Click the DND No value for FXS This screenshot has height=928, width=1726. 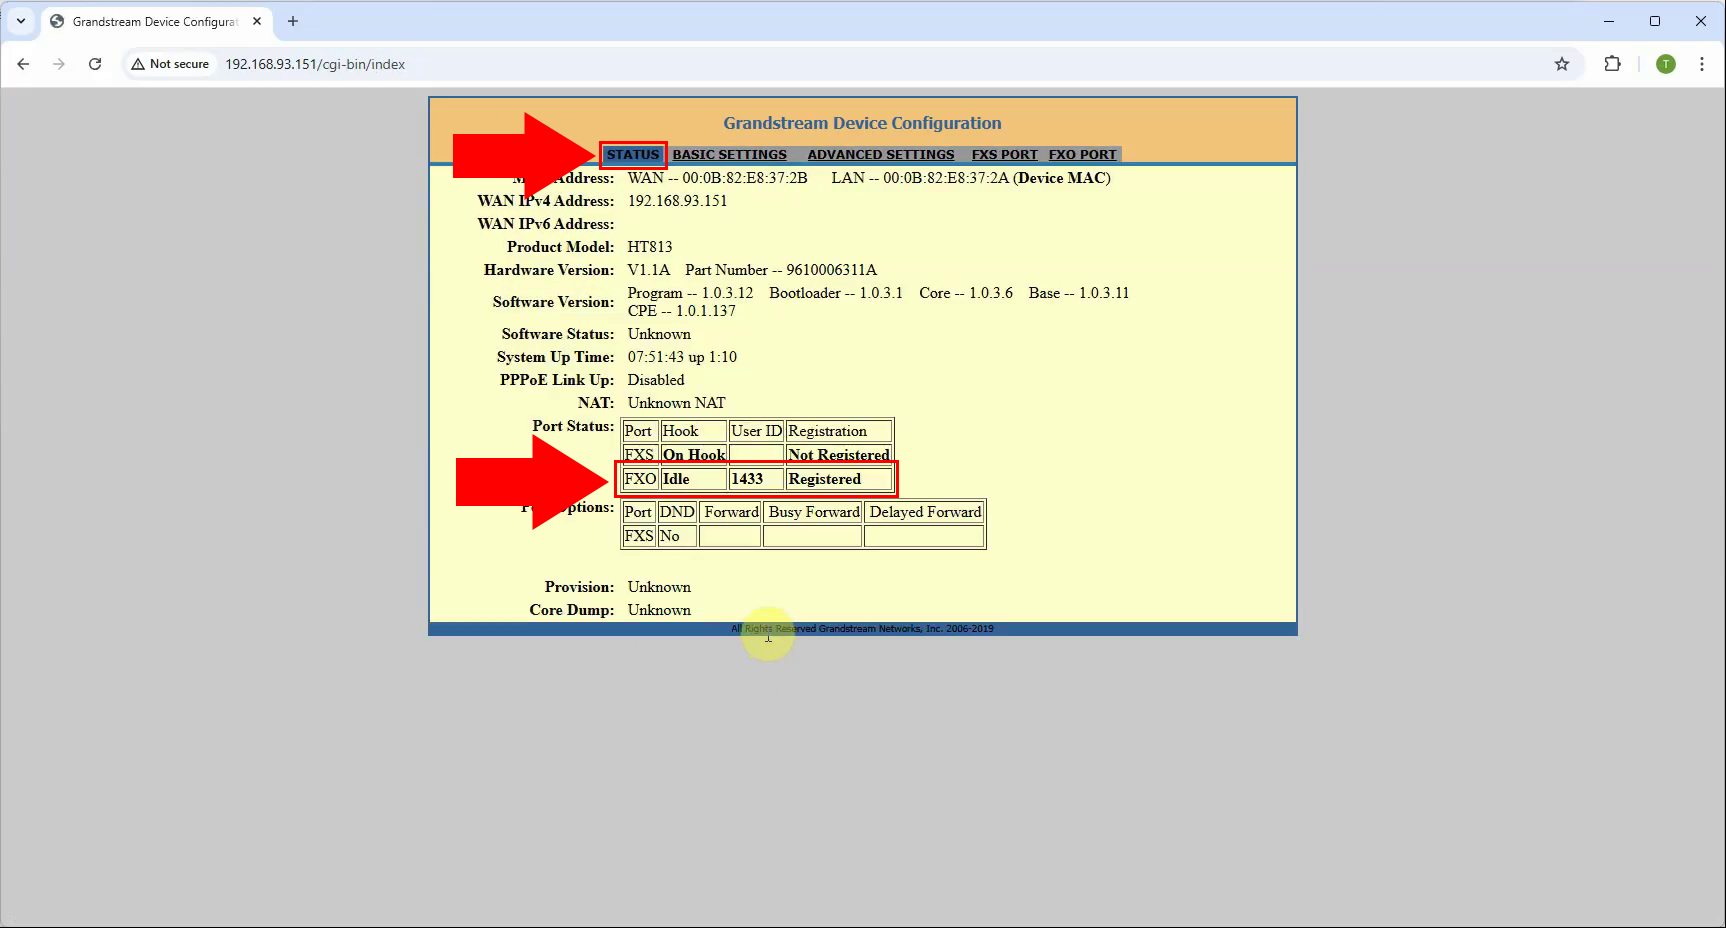[x=670, y=536]
